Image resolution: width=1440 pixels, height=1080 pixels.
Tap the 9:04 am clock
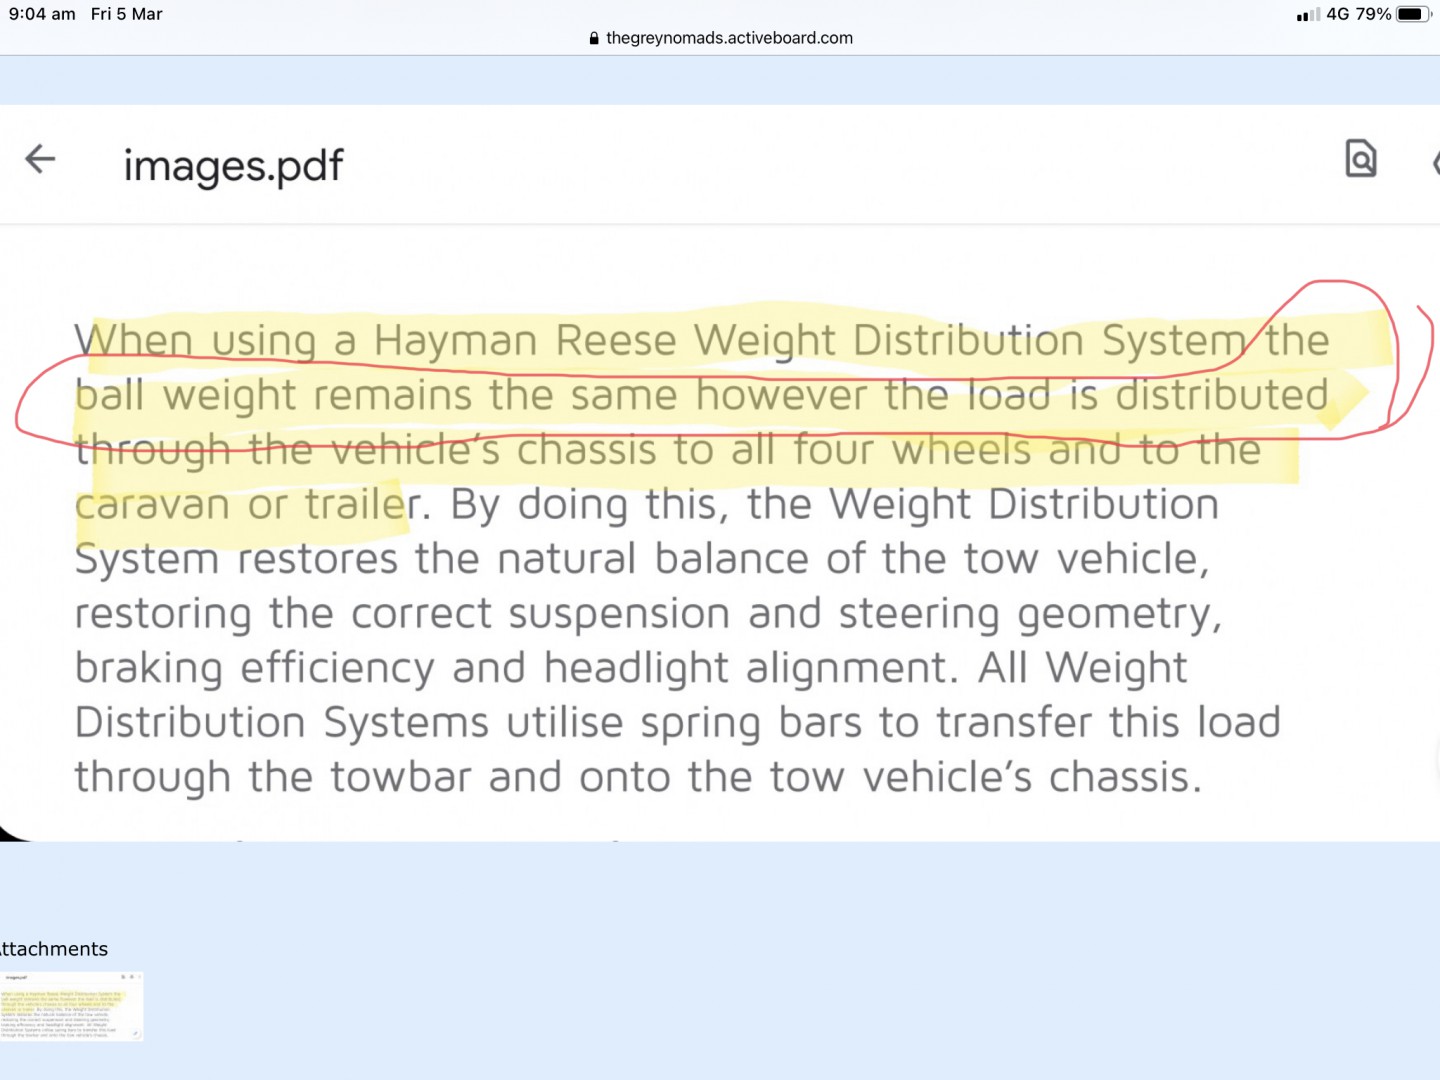point(42,14)
